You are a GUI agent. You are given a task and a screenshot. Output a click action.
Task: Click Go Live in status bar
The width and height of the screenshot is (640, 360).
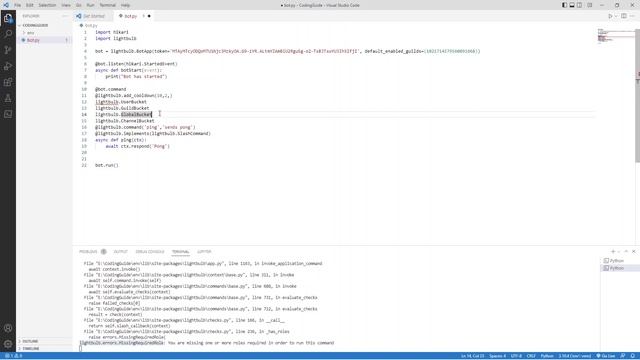pos(606,356)
